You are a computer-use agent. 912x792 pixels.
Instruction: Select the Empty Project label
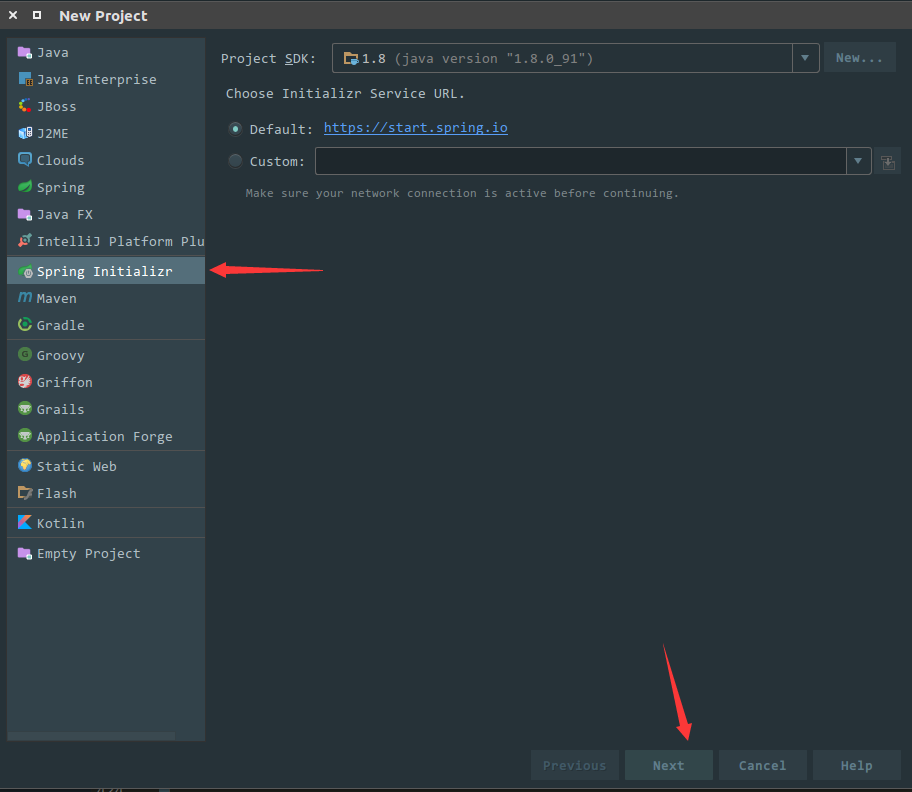coord(88,554)
